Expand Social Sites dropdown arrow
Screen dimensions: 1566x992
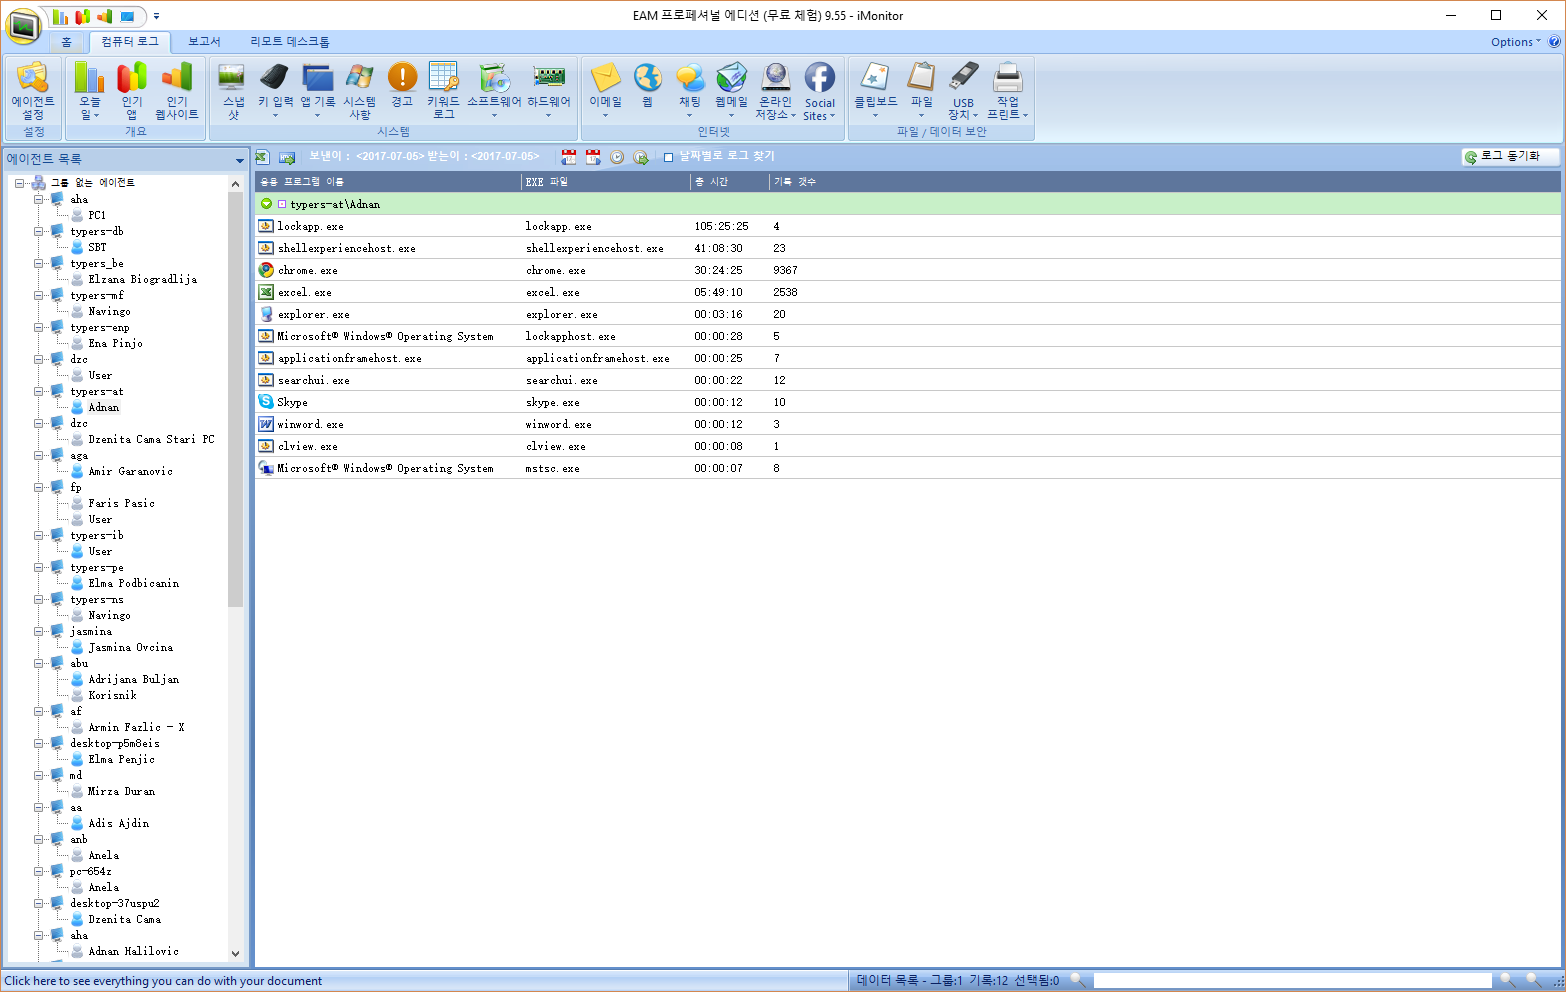tap(832, 116)
